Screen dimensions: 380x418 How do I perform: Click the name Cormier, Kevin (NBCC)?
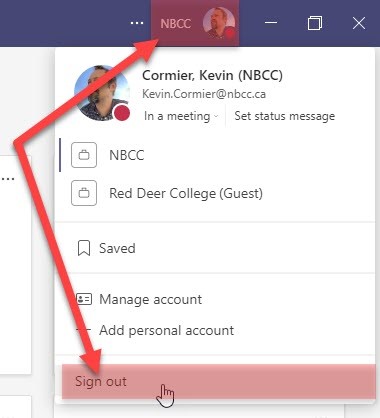(x=212, y=75)
